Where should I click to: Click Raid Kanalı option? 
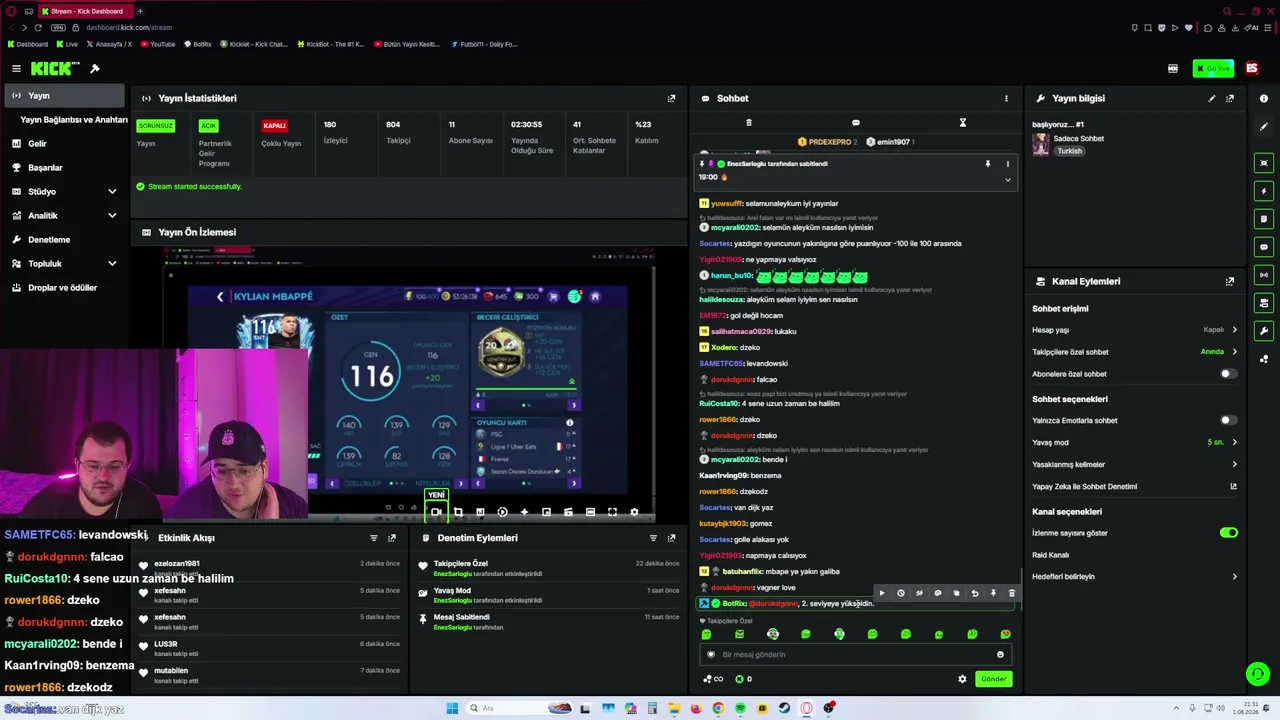1050,555
